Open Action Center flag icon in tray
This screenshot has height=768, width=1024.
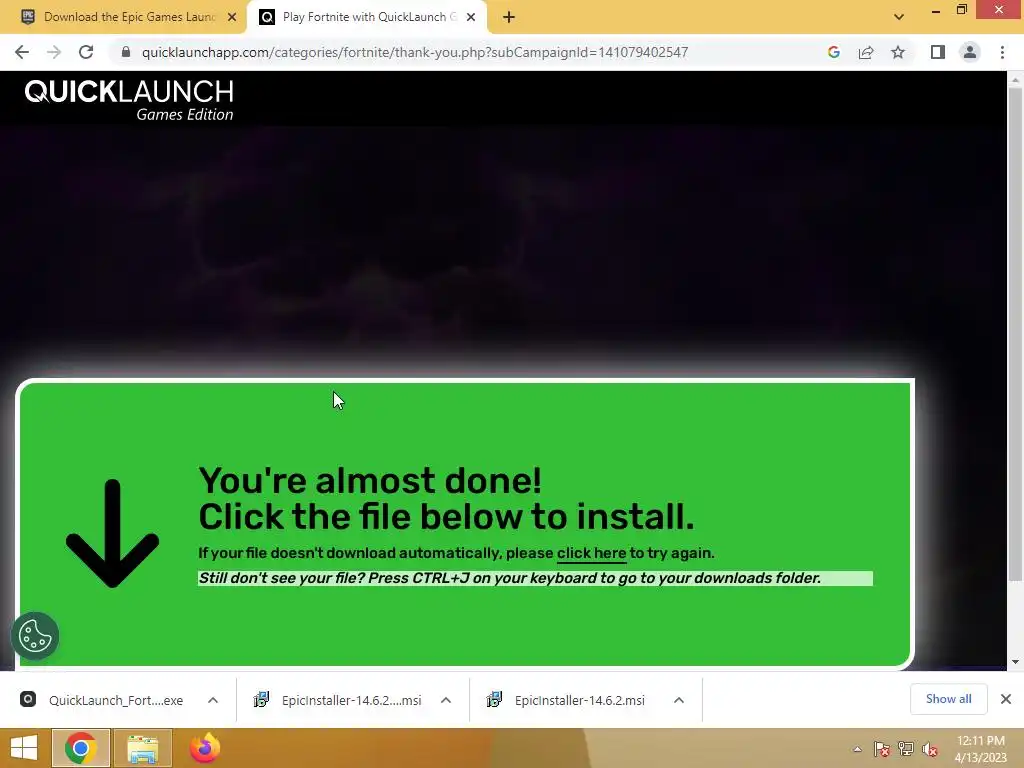pos(881,750)
